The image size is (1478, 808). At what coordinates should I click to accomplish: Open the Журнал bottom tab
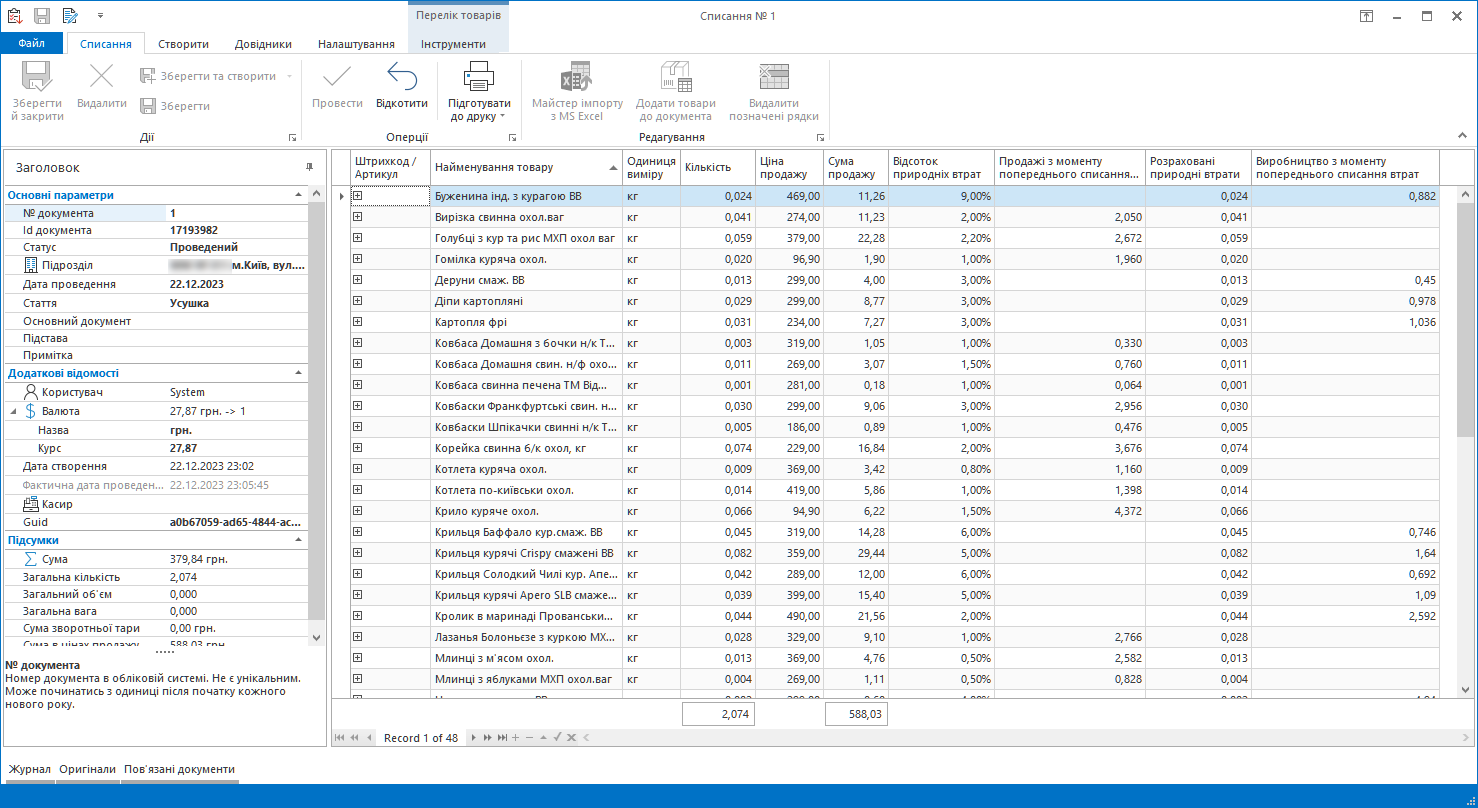(30, 769)
